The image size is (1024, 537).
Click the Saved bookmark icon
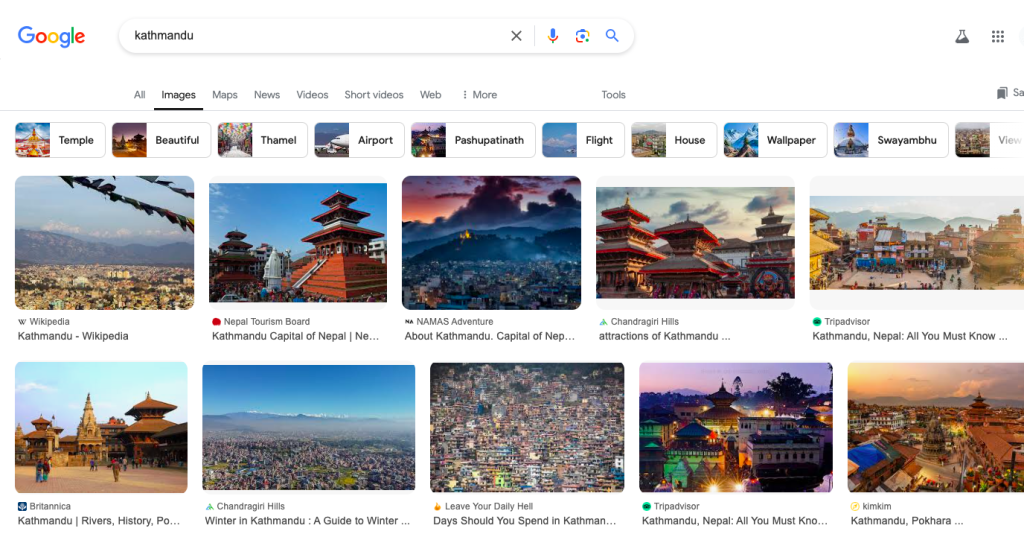pos(1002,93)
